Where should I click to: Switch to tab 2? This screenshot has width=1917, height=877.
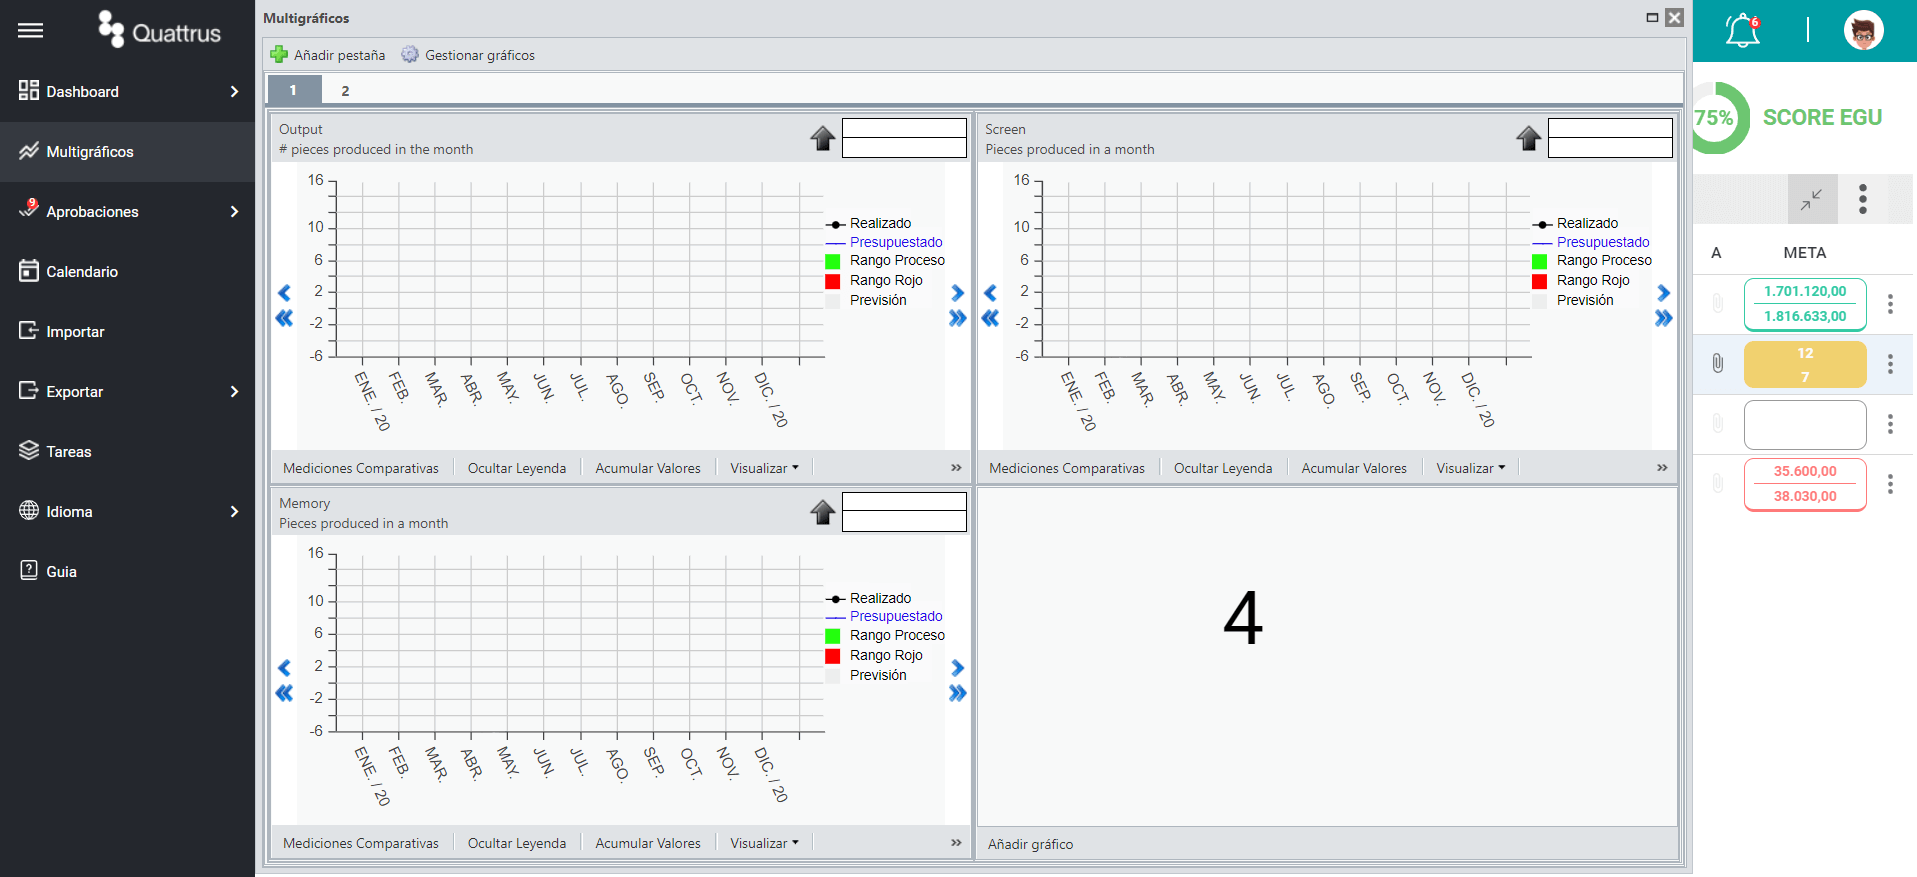coord(345,91)
